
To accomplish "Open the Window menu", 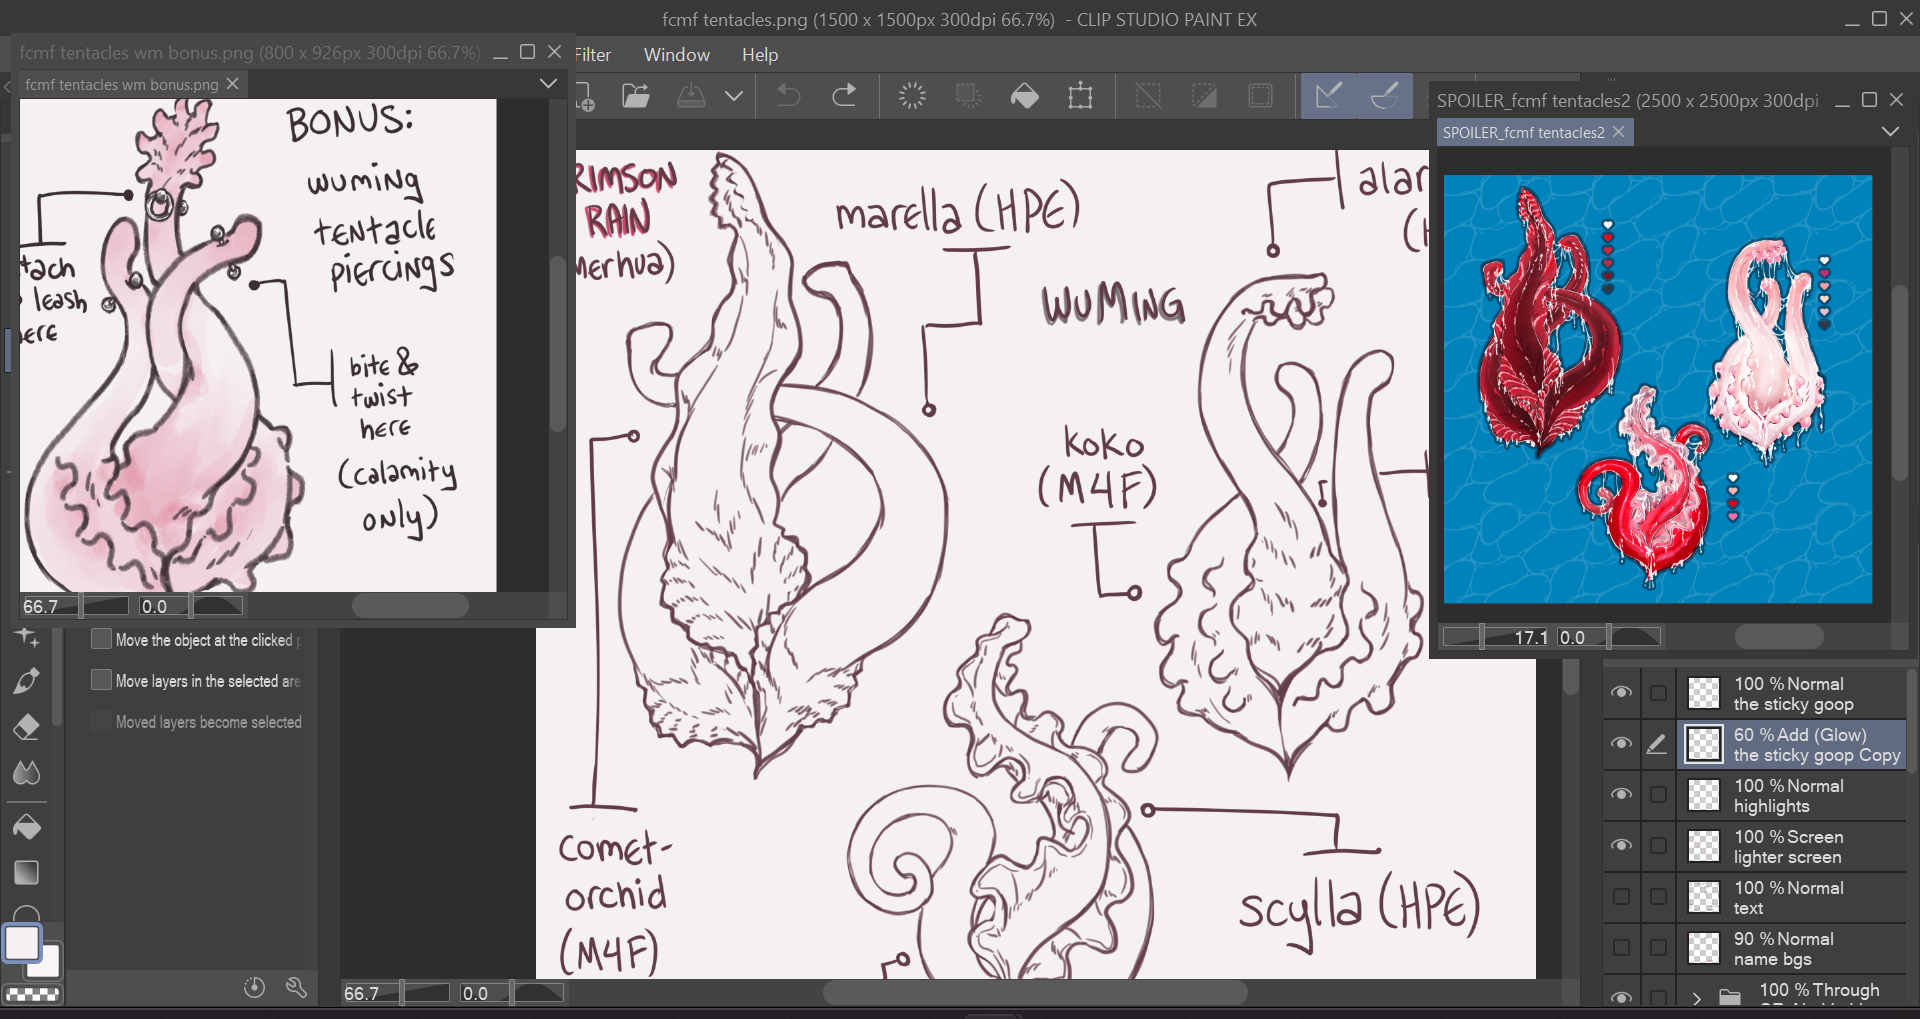I will coord(676,55).
